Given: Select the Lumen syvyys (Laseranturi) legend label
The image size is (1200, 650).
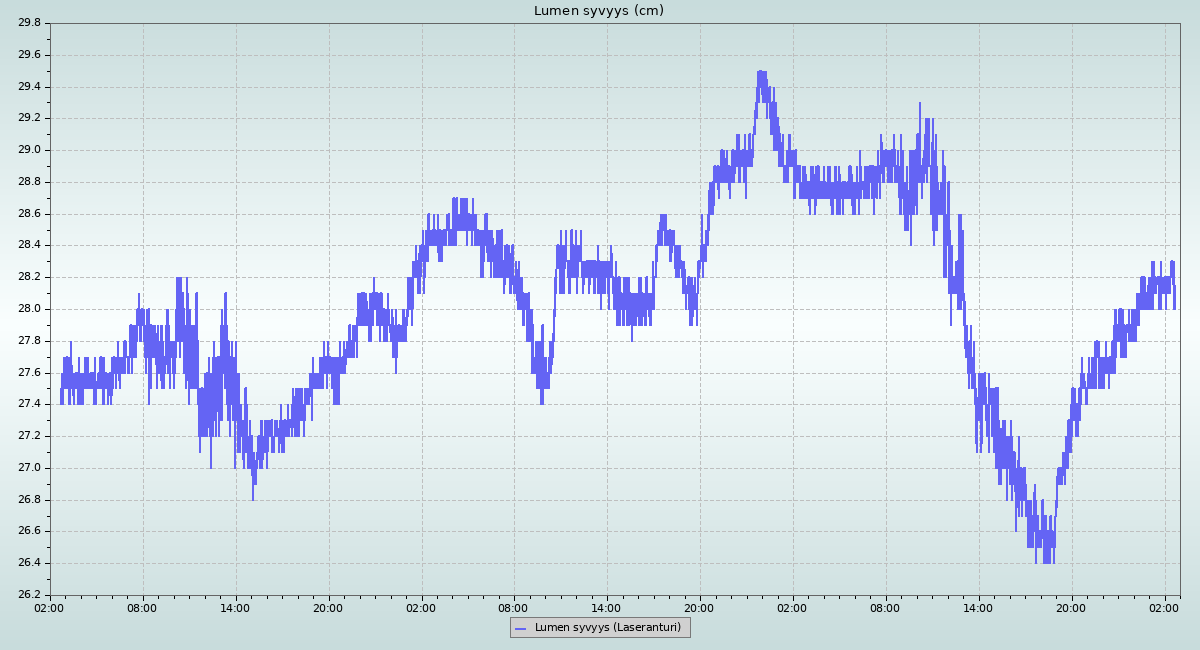Looking at the screenshot, I should pyautogui.click(x=607, y=628).
